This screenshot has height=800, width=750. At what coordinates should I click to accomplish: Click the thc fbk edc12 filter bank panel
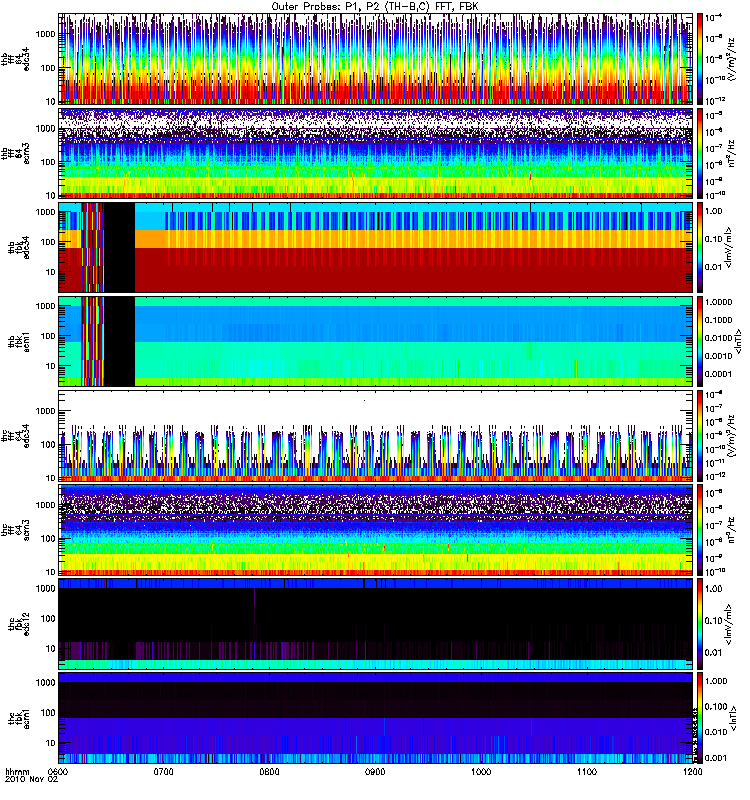[x=376, y=624]
